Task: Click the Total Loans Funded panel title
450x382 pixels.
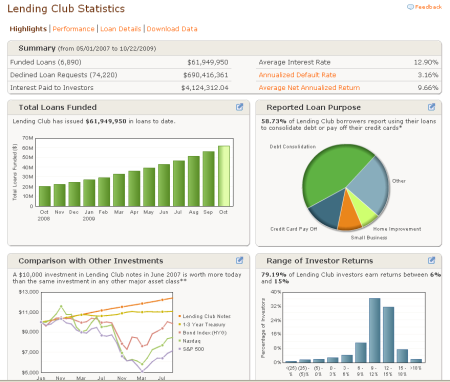Action: tap(58, 107)
